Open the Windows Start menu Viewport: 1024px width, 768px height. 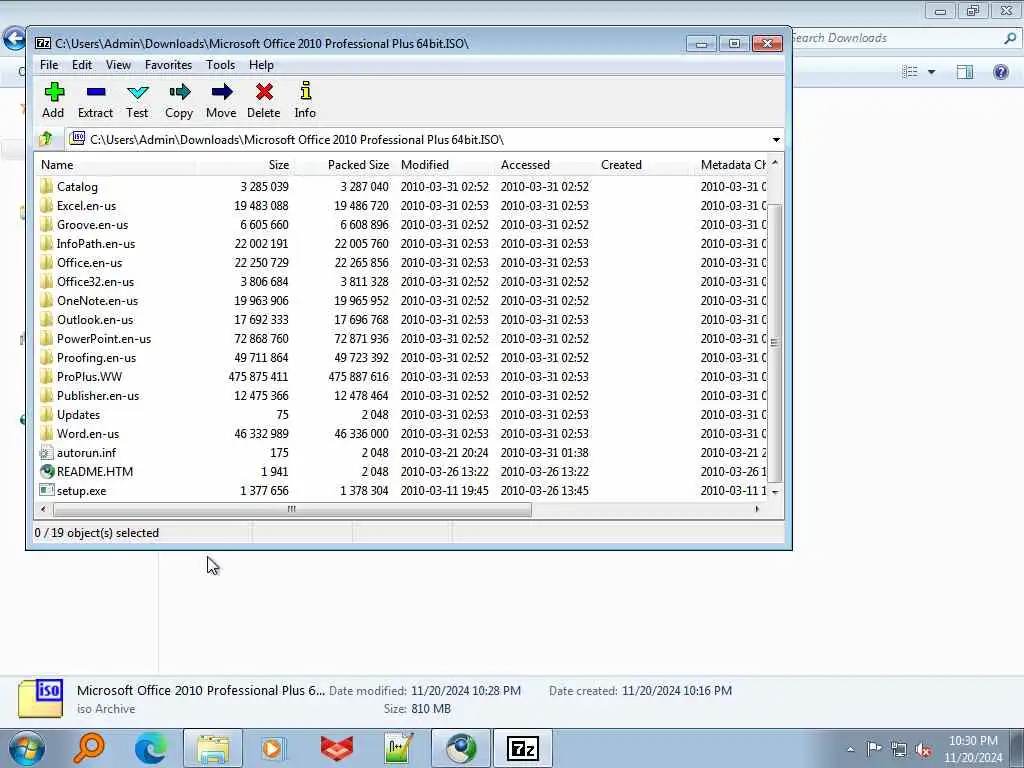coord(27,748)
